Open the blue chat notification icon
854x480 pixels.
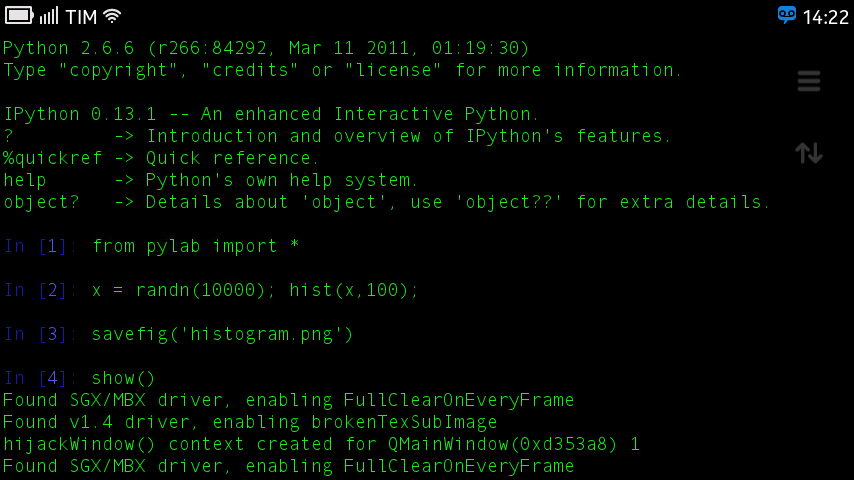coord(787,15)
